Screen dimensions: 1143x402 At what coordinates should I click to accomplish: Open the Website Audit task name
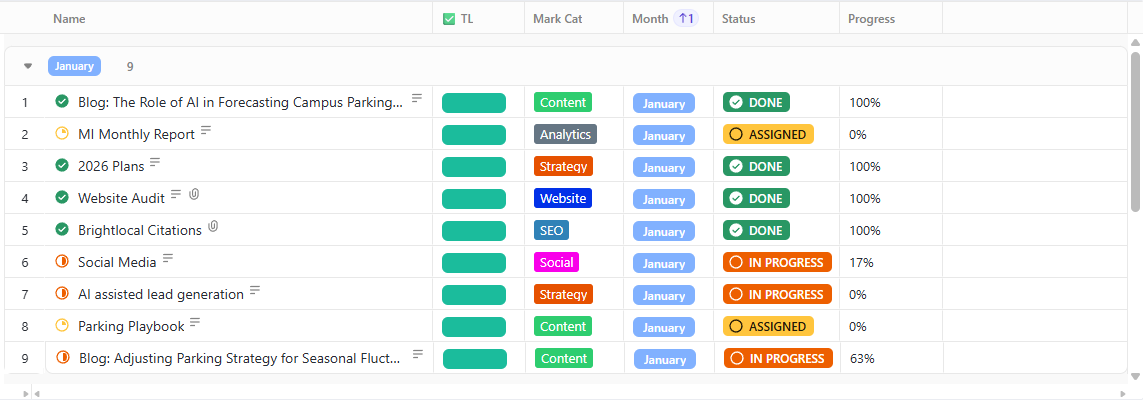[x=121, y=198]
